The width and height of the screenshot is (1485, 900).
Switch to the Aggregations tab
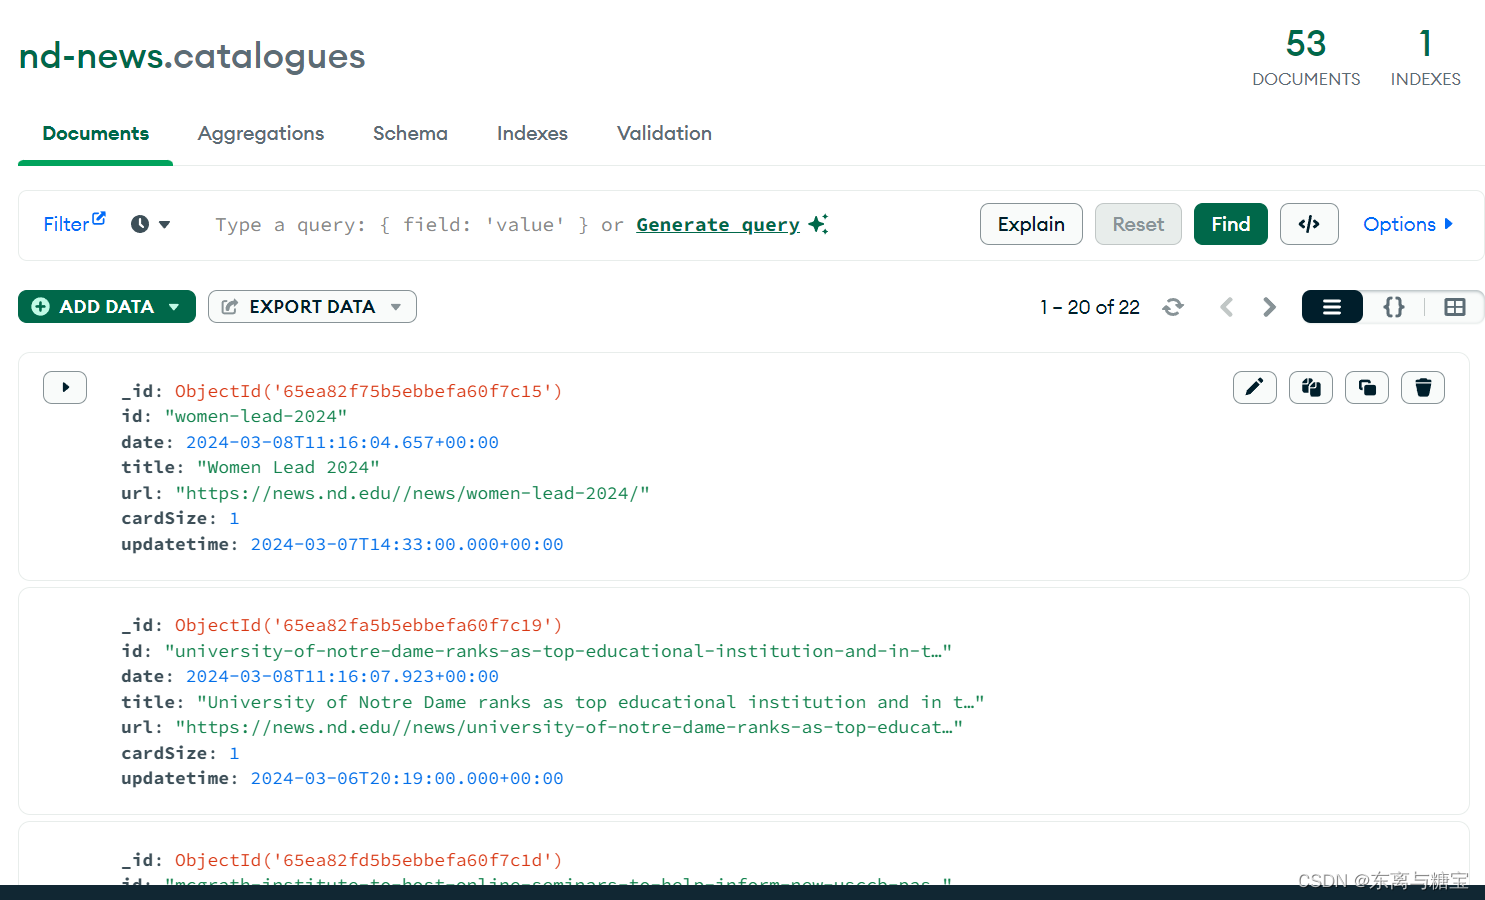pos(261,133)
